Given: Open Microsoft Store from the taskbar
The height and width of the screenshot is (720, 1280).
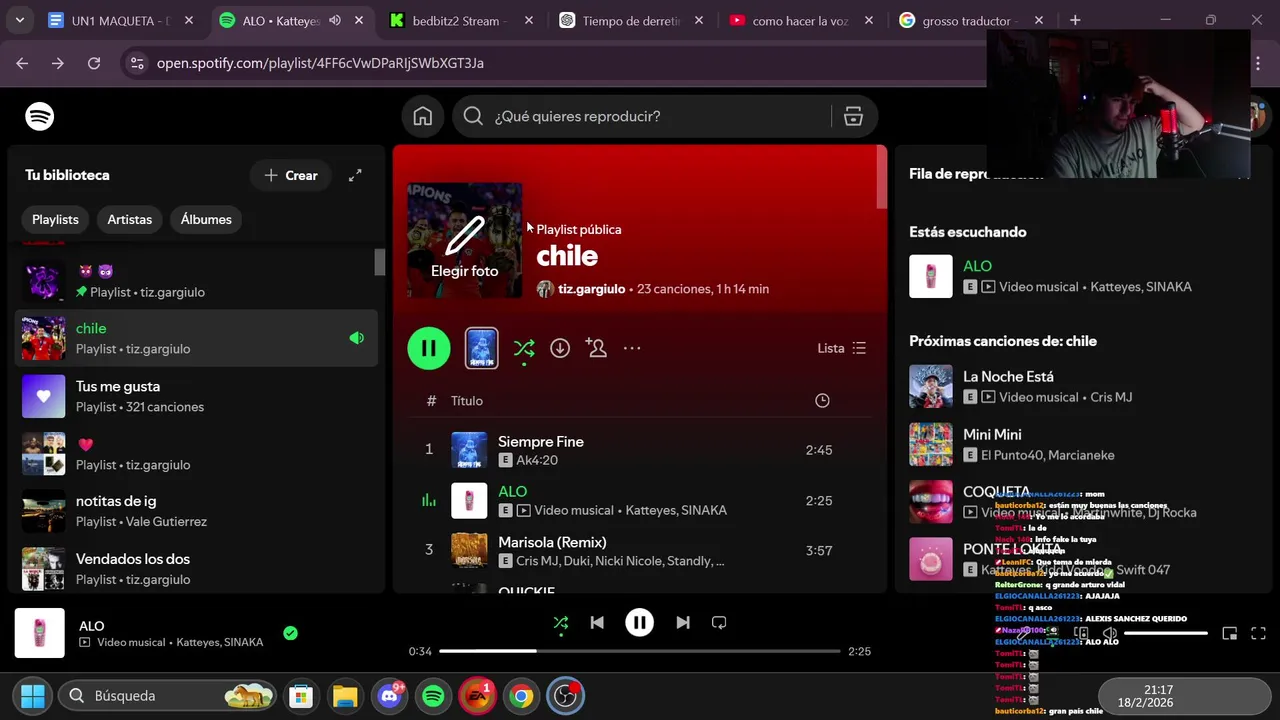Looking at the screenshot, I should click(301, 696).
